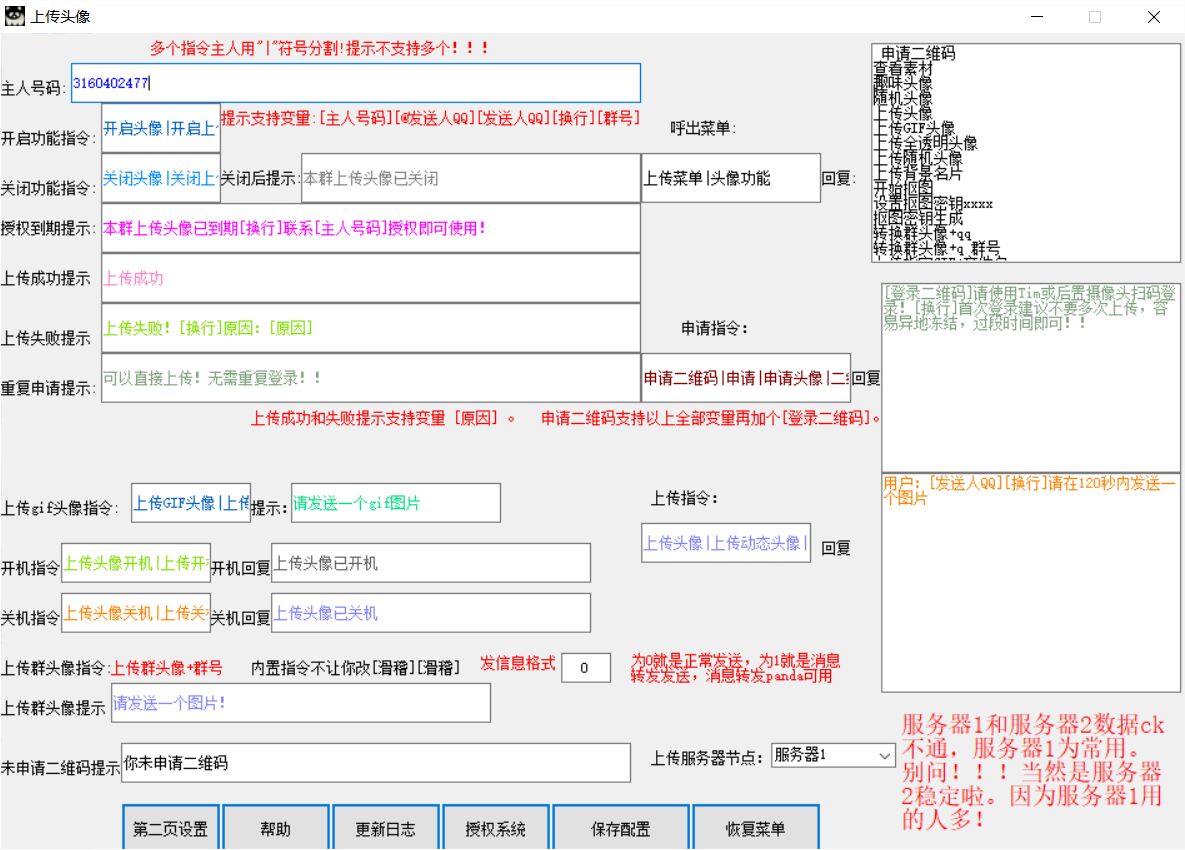Click the red text 上传群头像+群号
This screenshot has height=850, width=1185.
[167, 668]
